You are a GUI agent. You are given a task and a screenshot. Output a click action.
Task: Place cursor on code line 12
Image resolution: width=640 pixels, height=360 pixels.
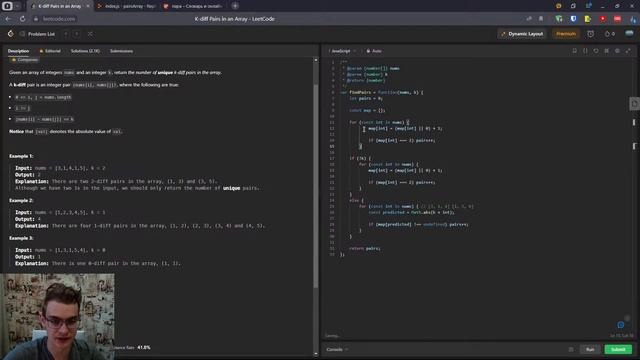pyautogui.click(x=405, y=129)
